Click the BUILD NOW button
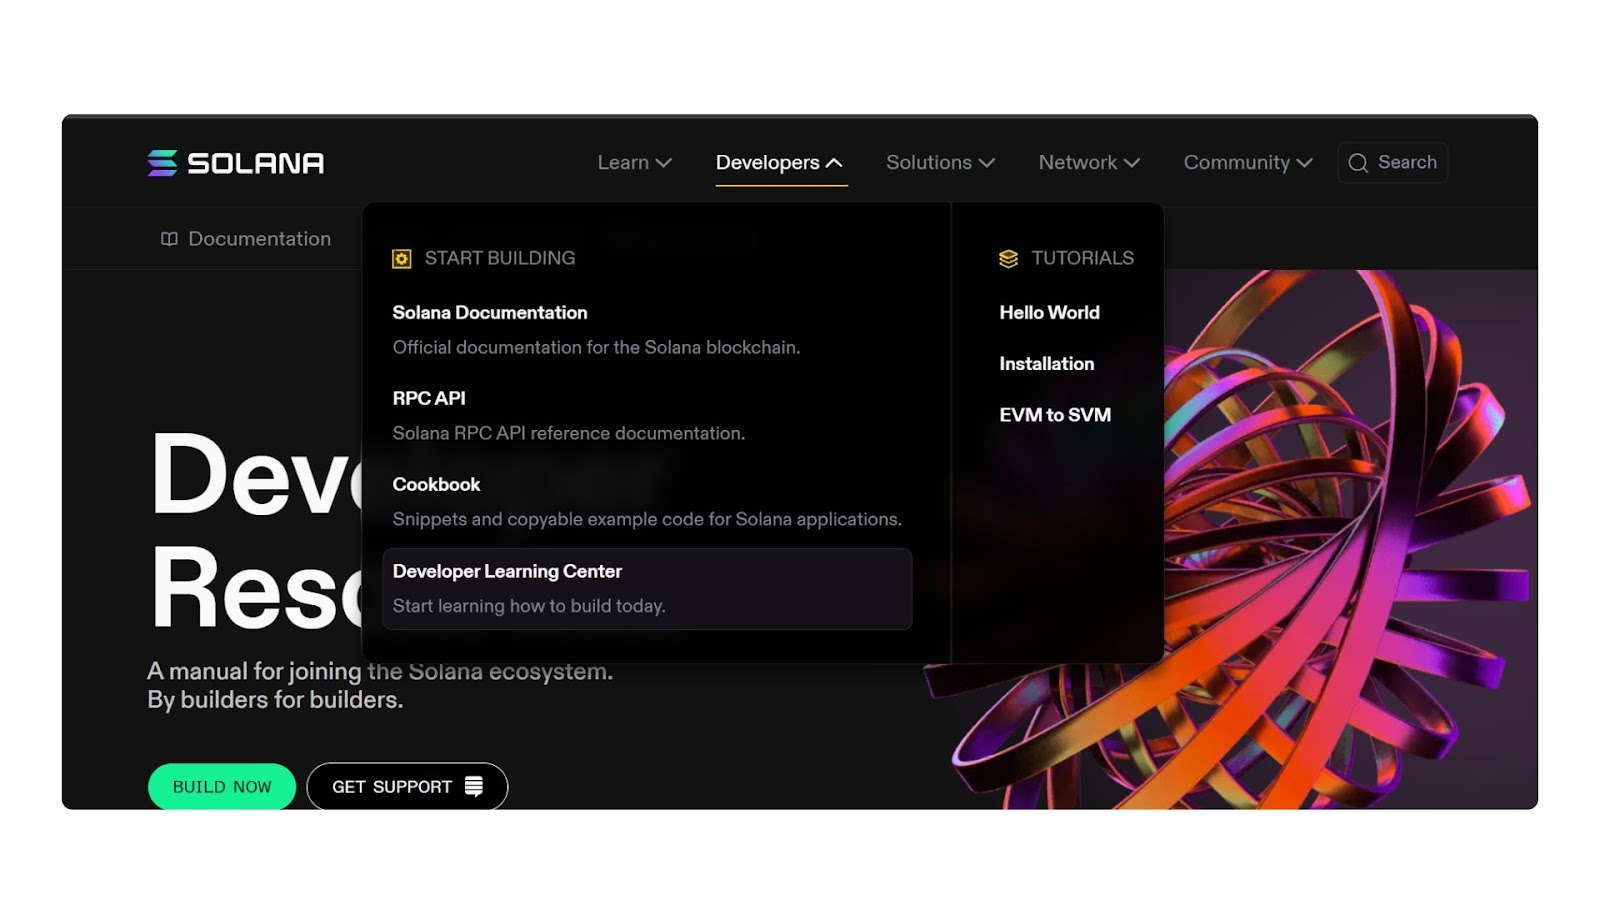 222,787
